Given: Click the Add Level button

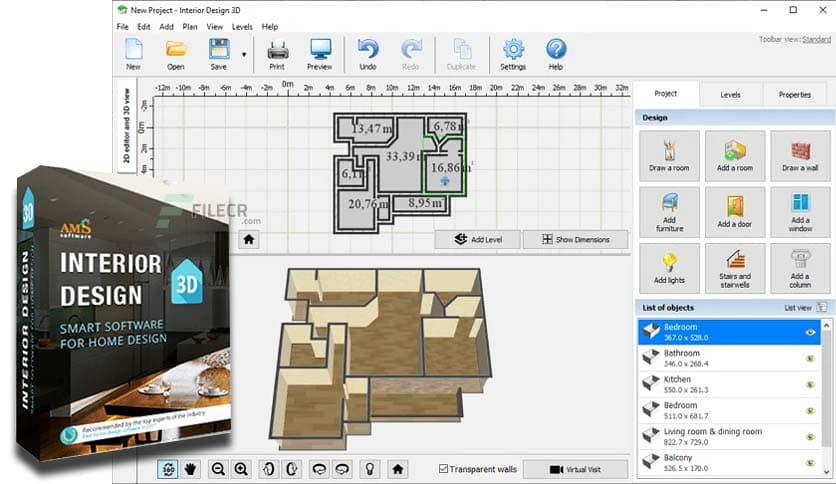Looking at the screenshot, I should pyautogui.click(x=478, y=239).
